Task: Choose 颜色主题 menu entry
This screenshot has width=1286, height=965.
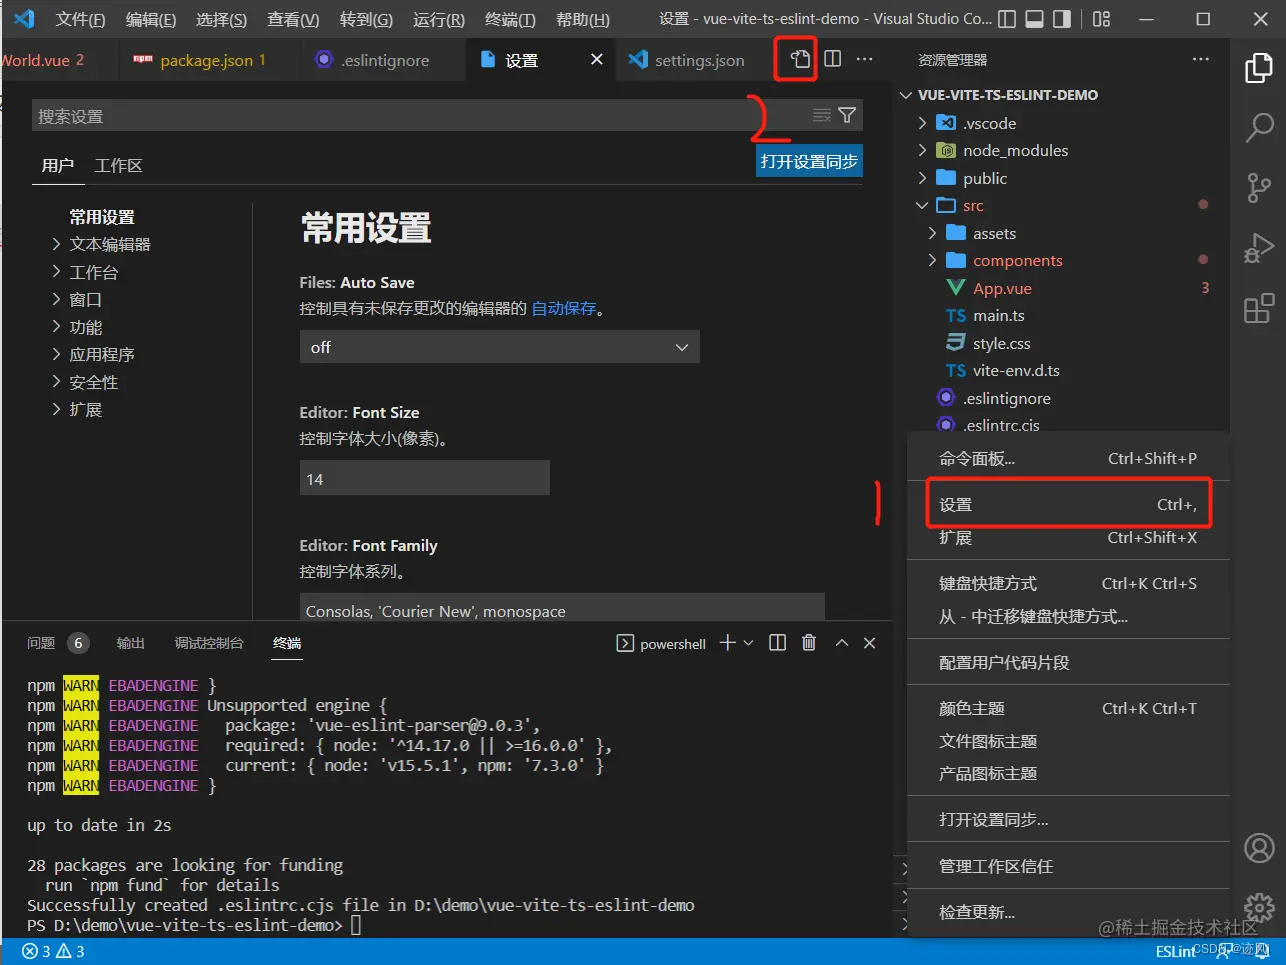Action: pyautogui.click(x=1068, y=708)
